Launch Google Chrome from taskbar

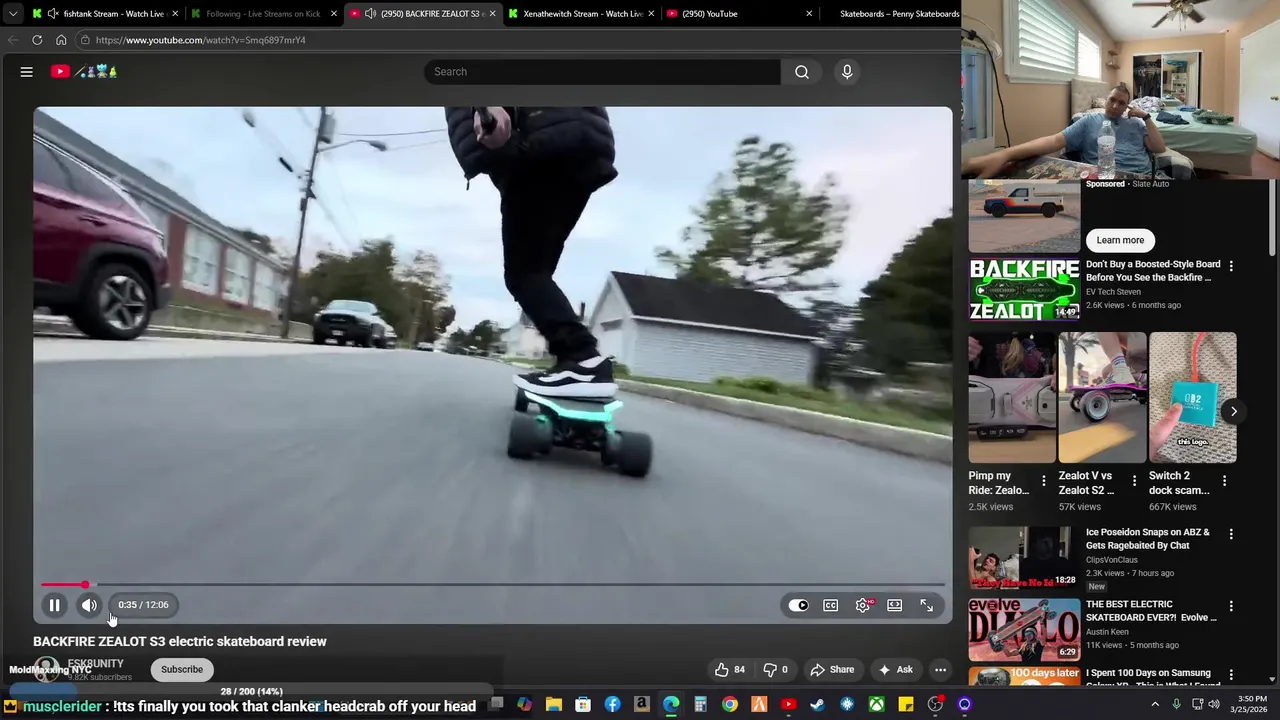point(730,705)
